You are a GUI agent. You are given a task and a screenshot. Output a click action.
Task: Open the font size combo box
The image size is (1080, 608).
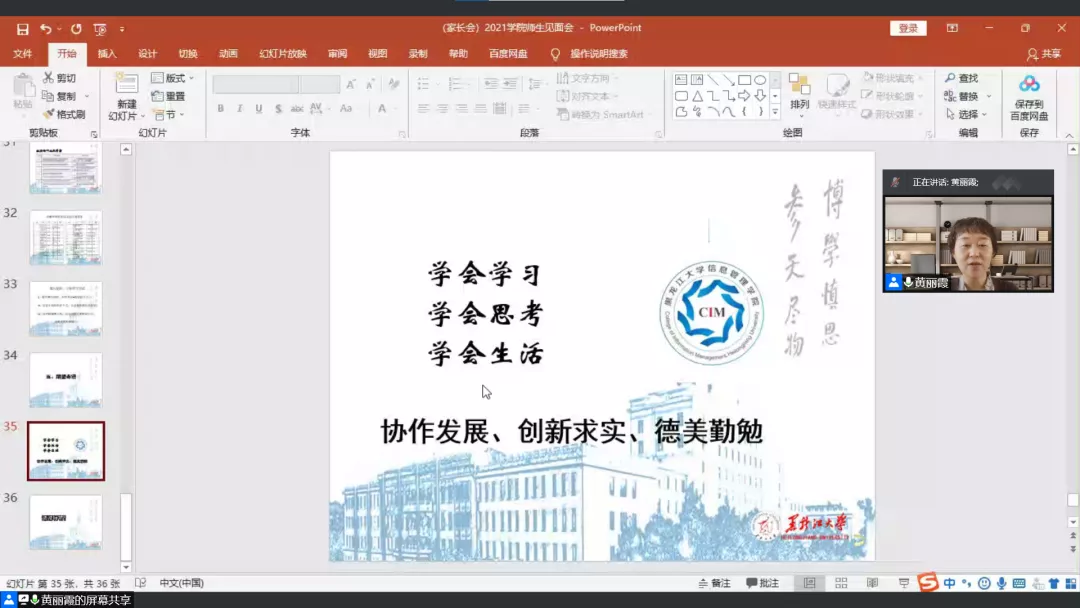(320, 84)
